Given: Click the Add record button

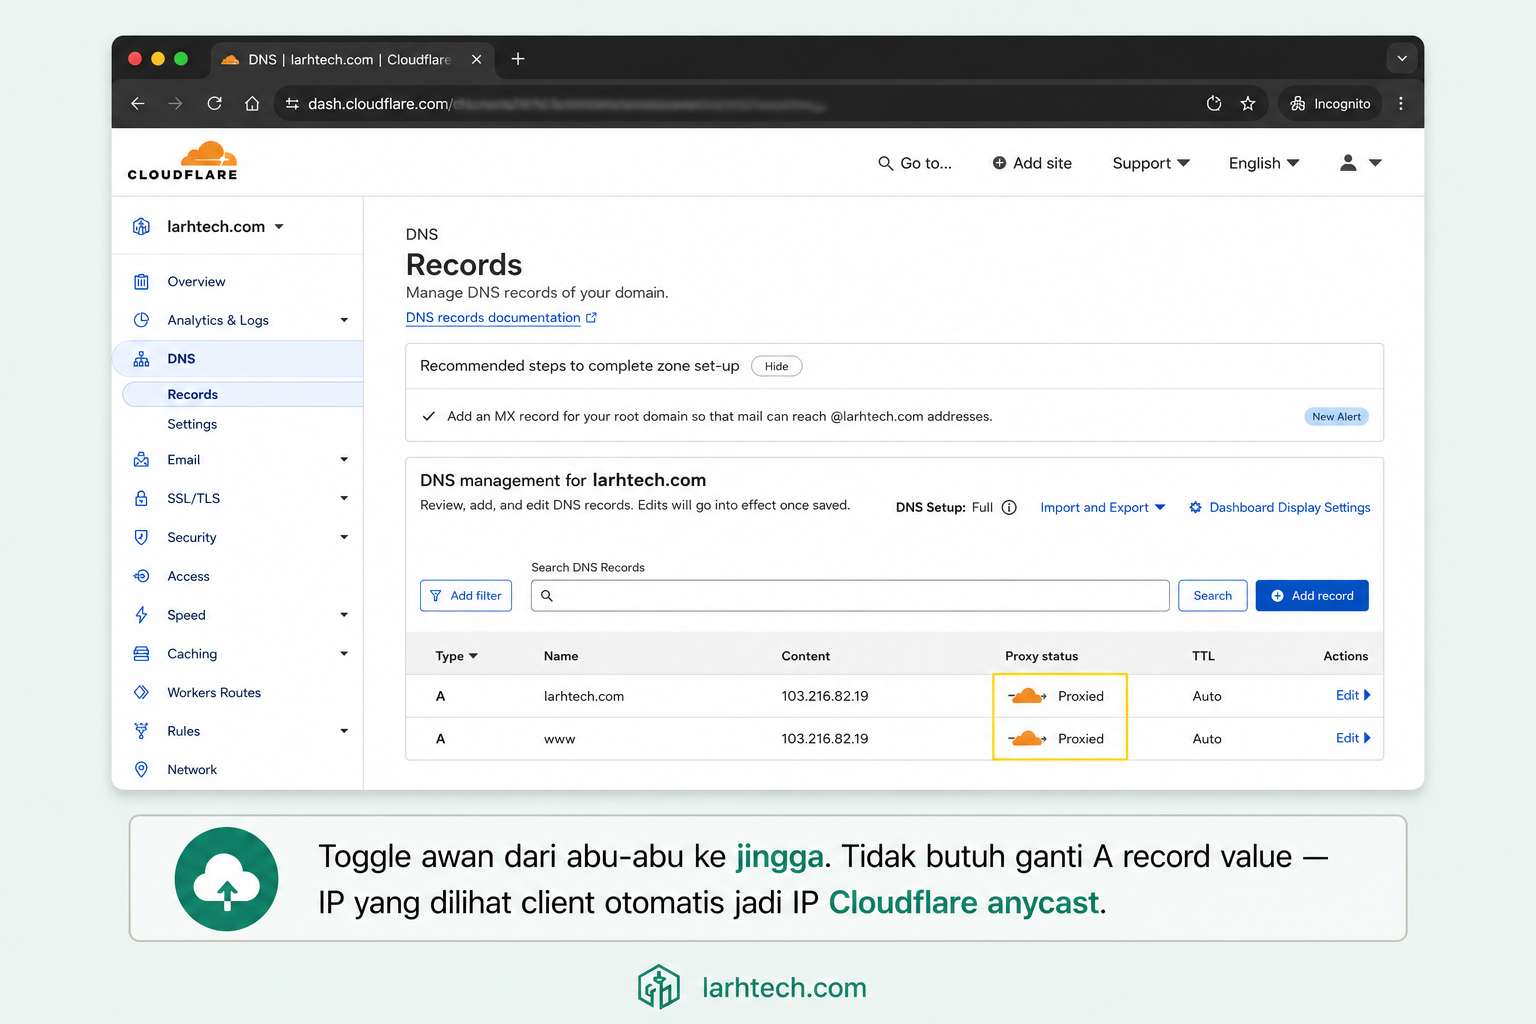Looking at the screenshot, I should pos(1312,596).
